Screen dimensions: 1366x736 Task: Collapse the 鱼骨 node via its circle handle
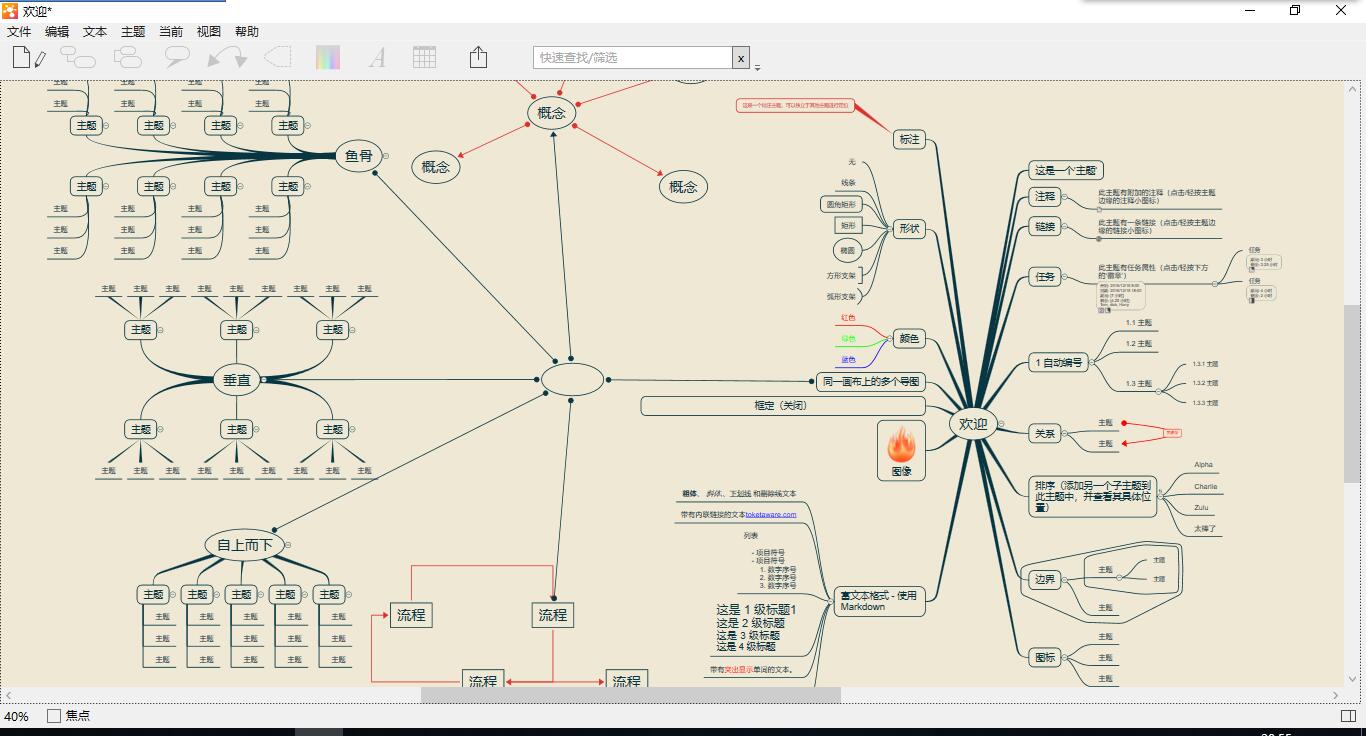coord(386,156)
